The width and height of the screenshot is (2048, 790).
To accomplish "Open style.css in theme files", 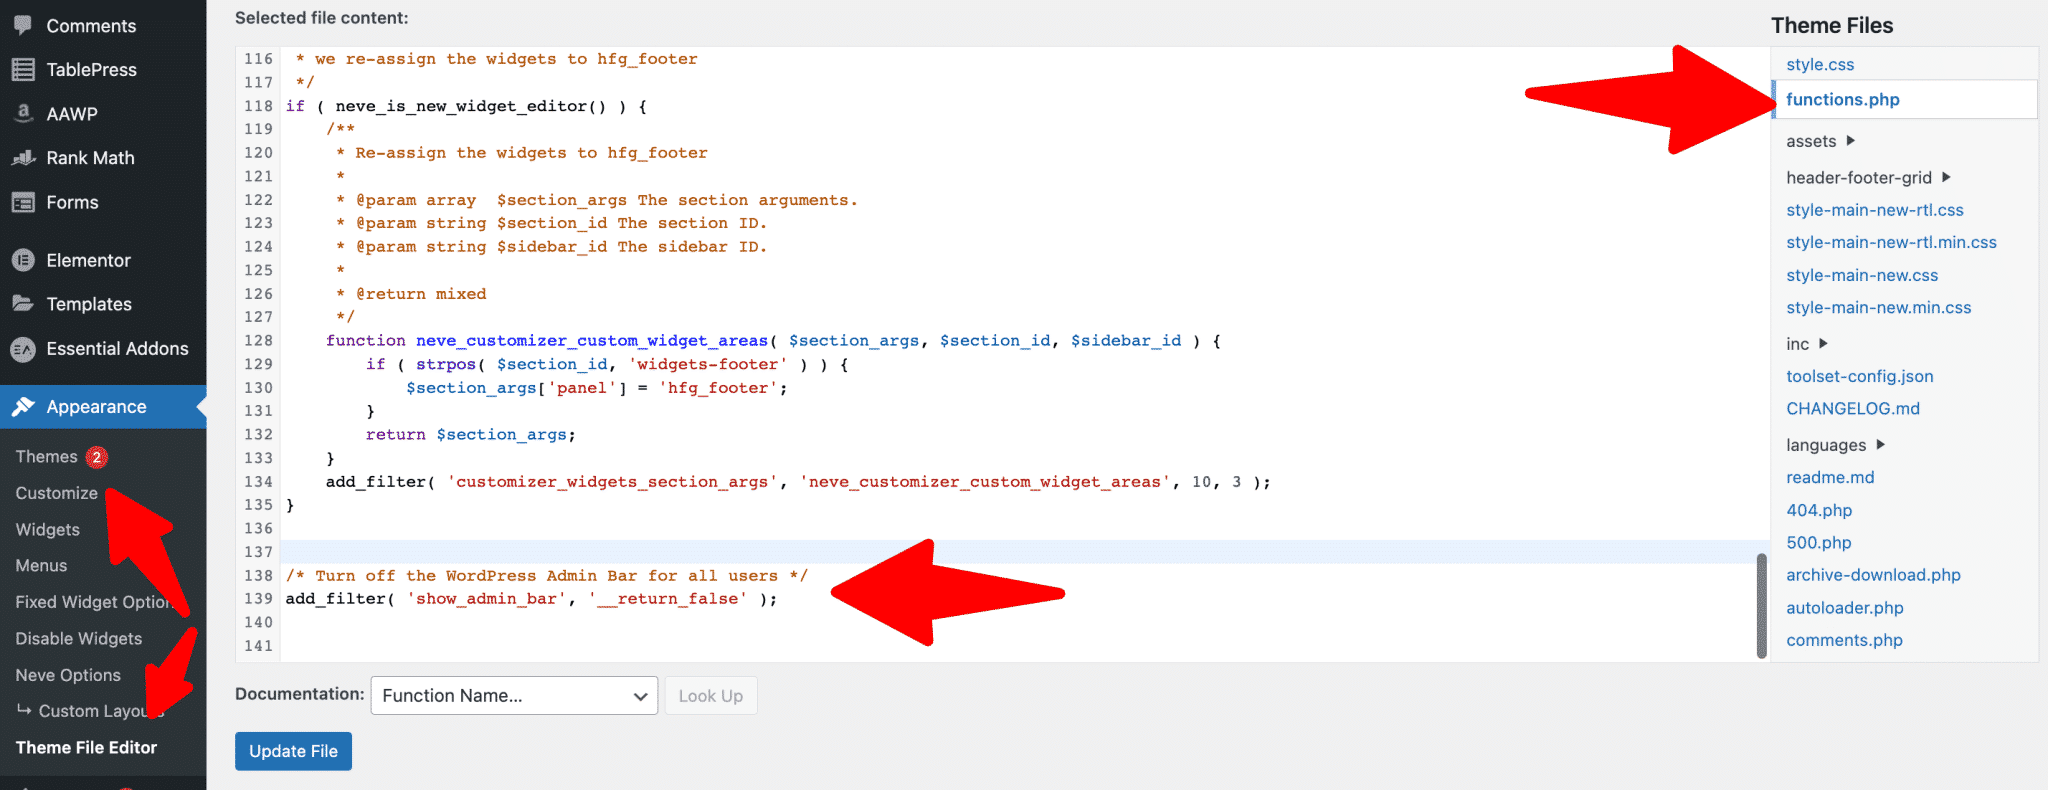I will (1819, 64).
